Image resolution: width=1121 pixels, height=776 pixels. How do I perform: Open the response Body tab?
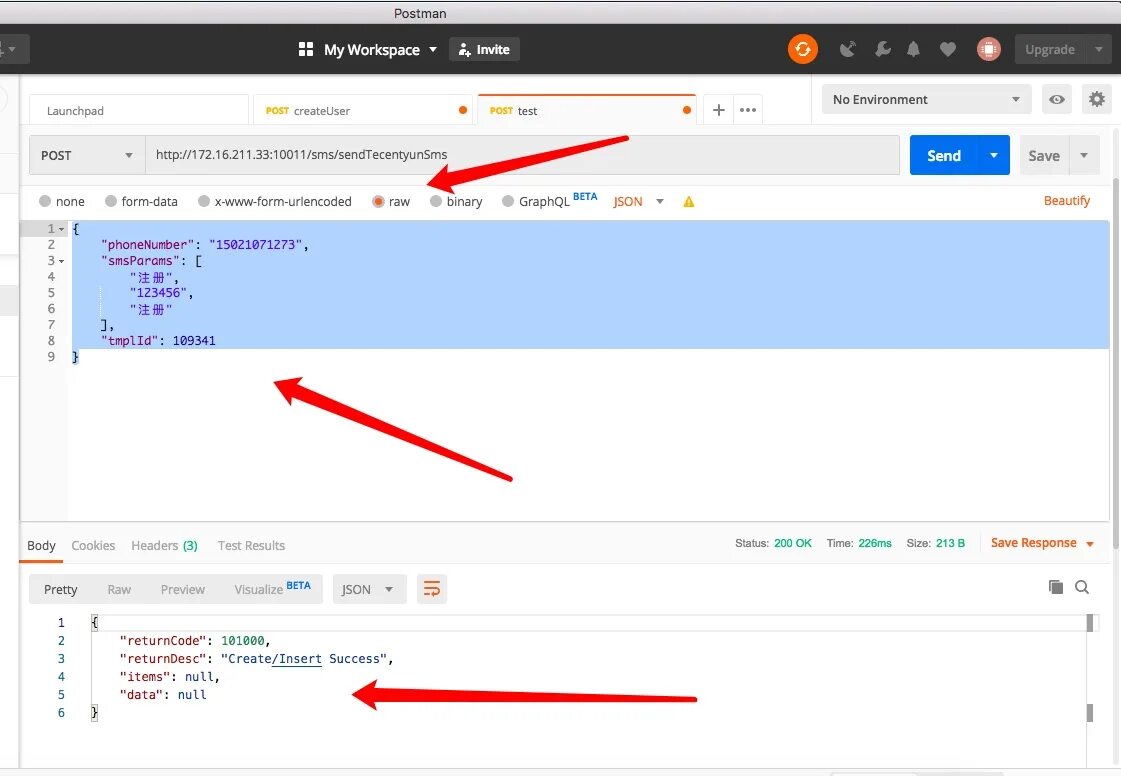(41, 546)
